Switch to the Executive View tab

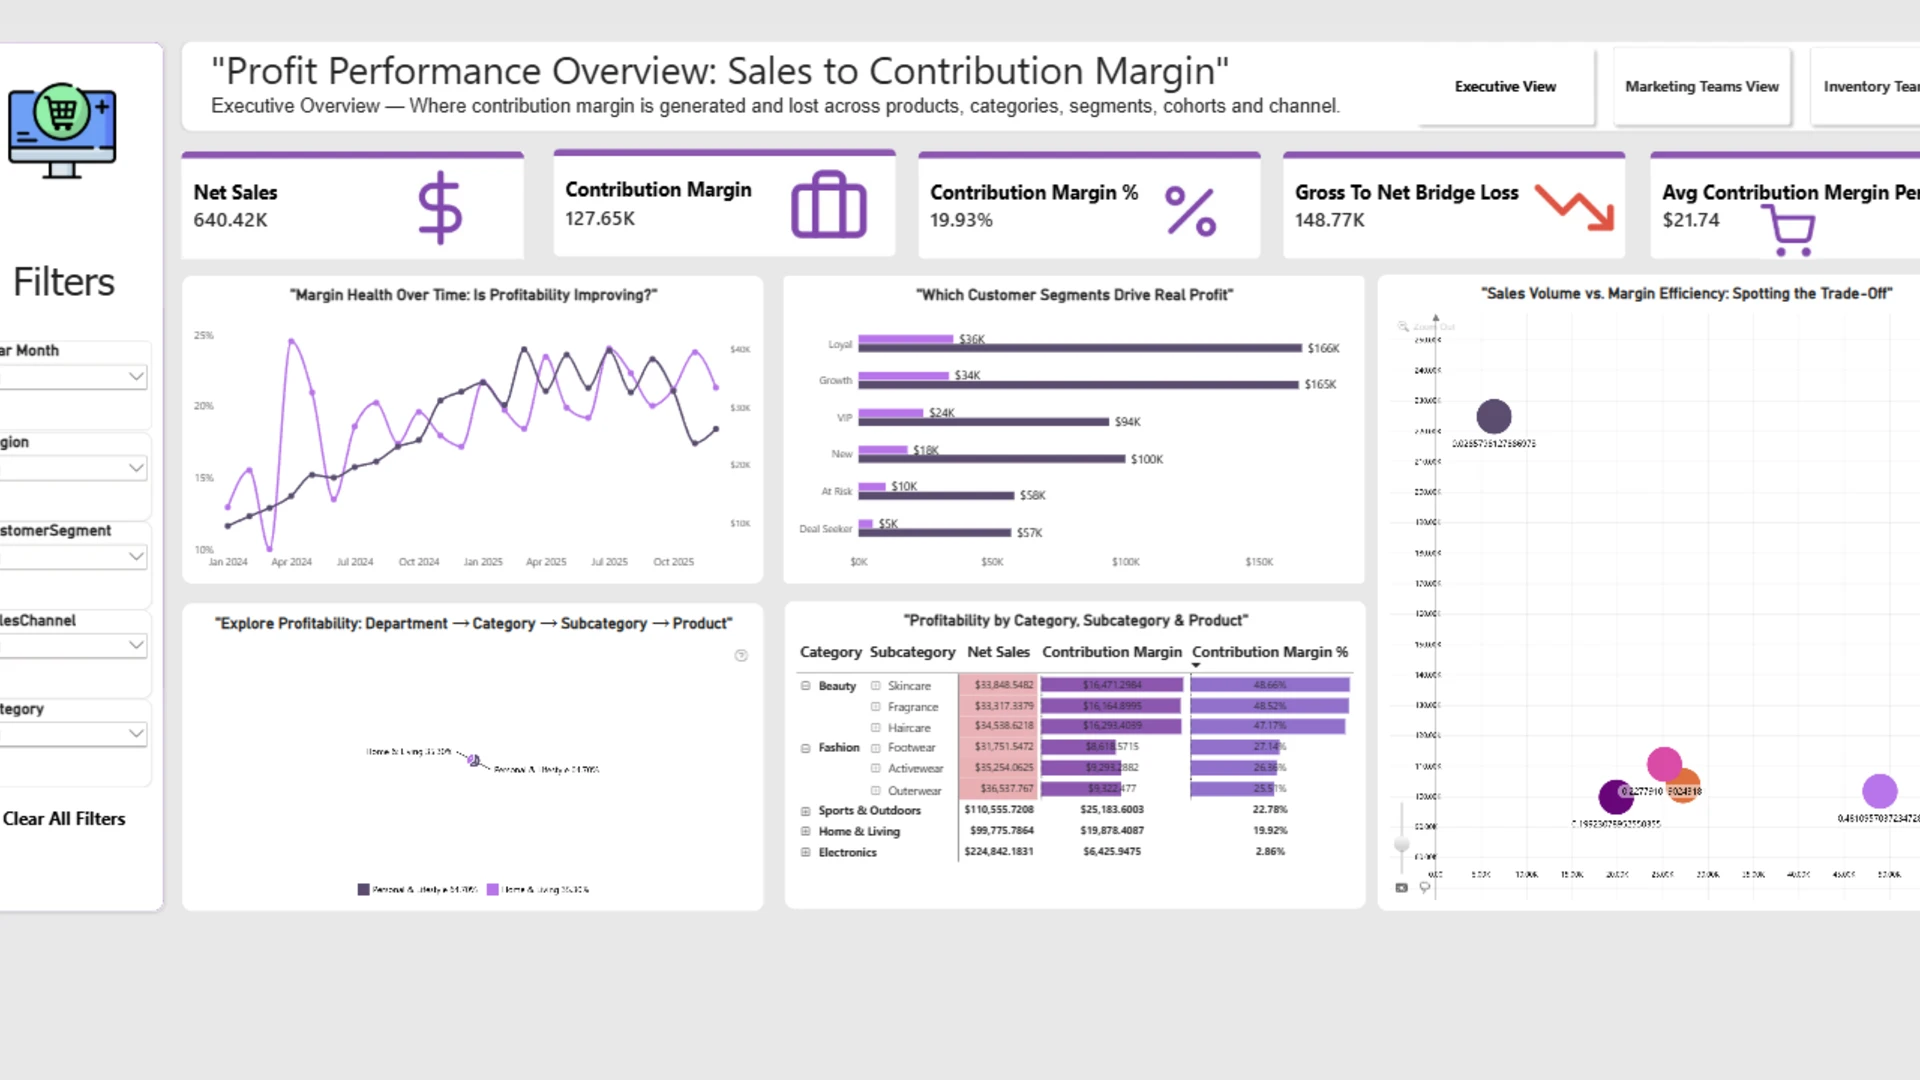point(1505,87)
